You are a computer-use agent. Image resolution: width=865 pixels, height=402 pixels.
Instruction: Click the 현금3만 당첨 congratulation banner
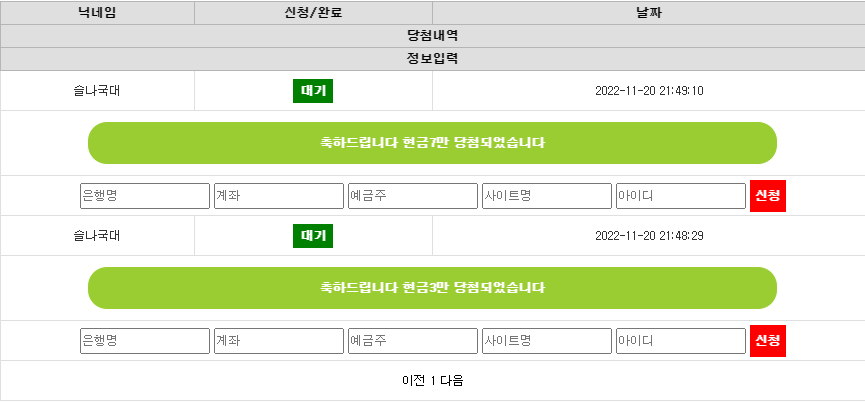coord(432,288)
